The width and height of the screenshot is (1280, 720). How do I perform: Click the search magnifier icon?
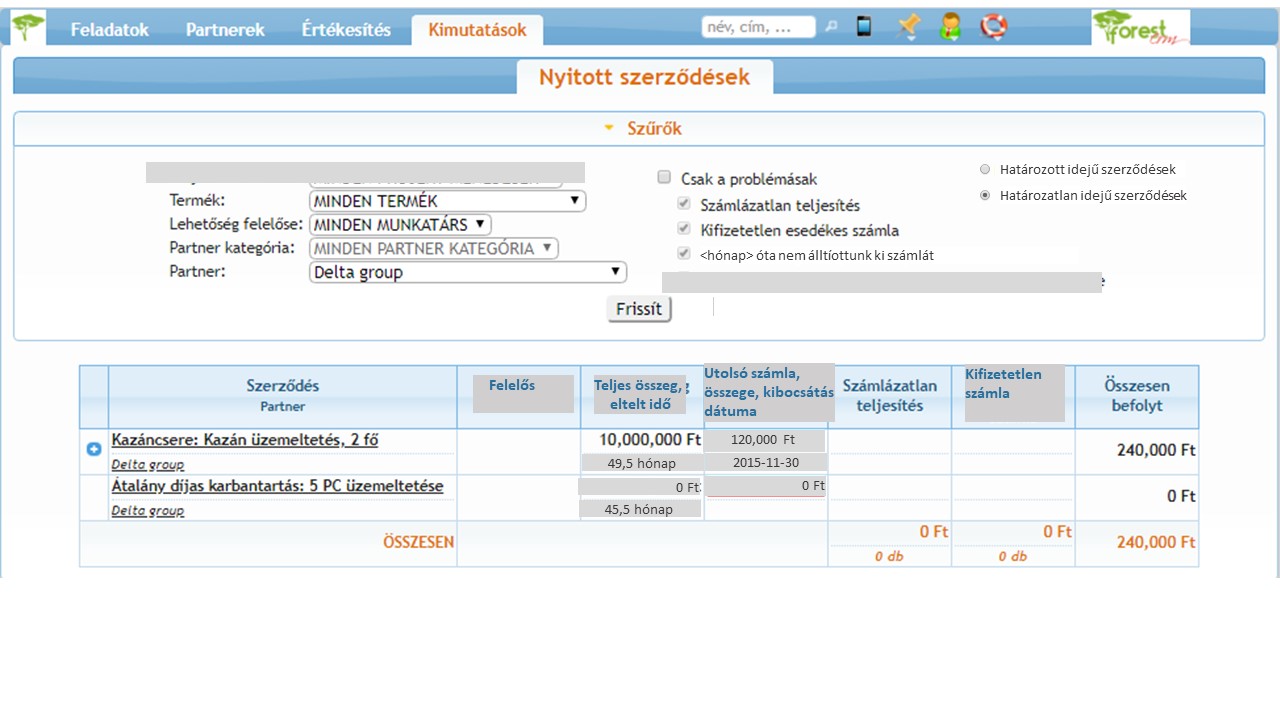[830, 27]
